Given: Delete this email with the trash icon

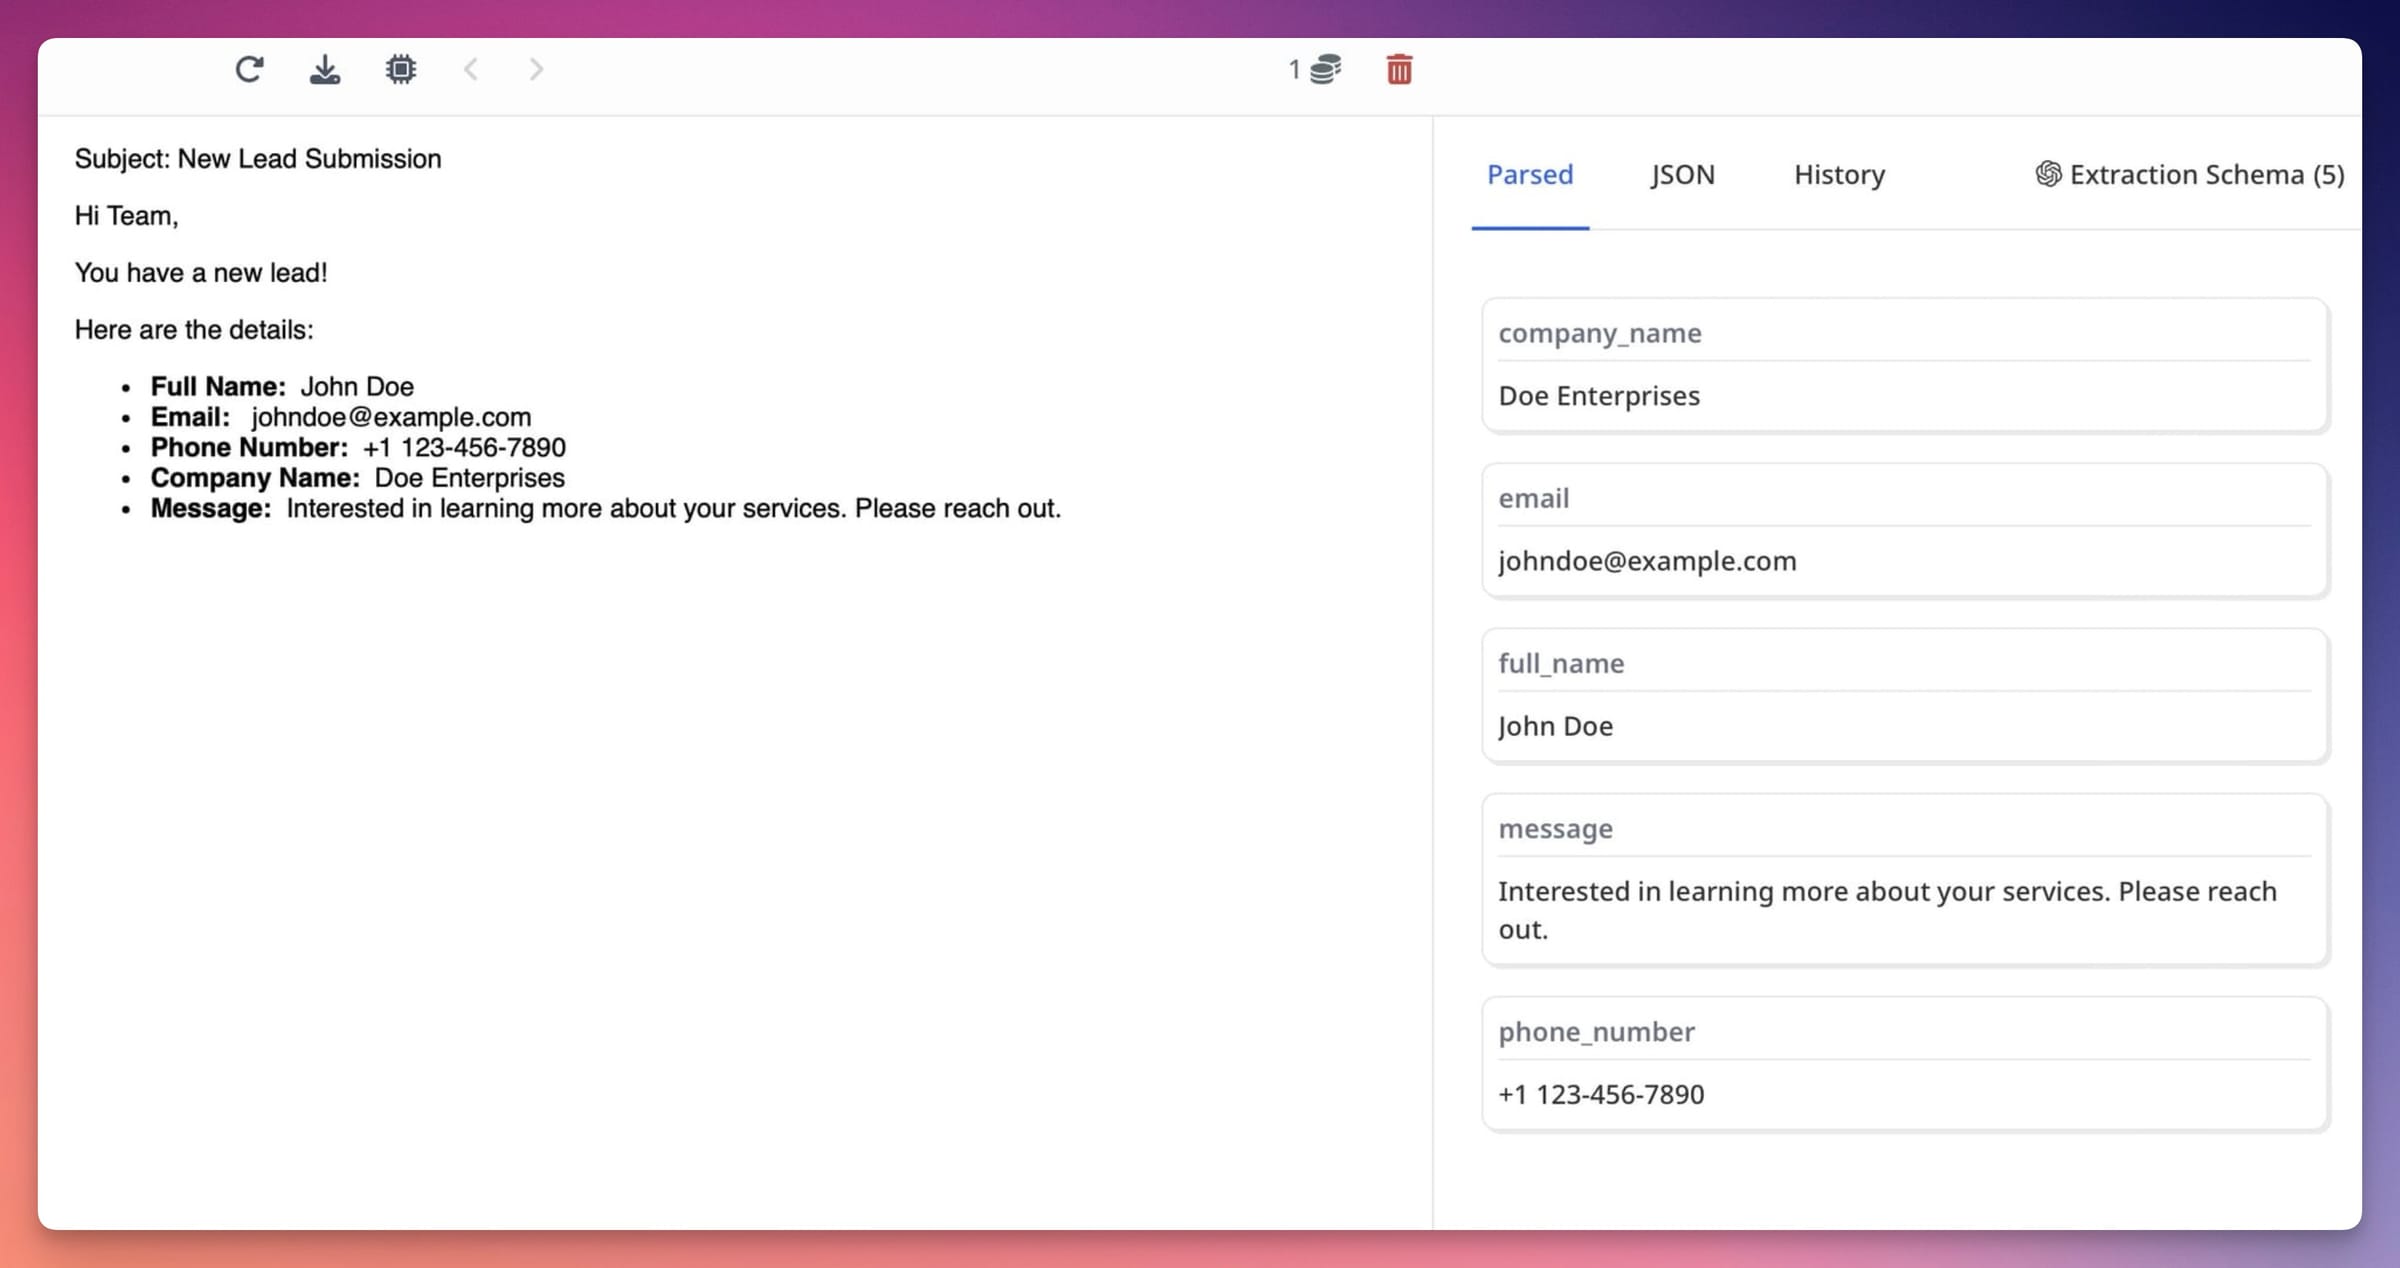Looking at the screenshot, I should [x=1399, y=69].
